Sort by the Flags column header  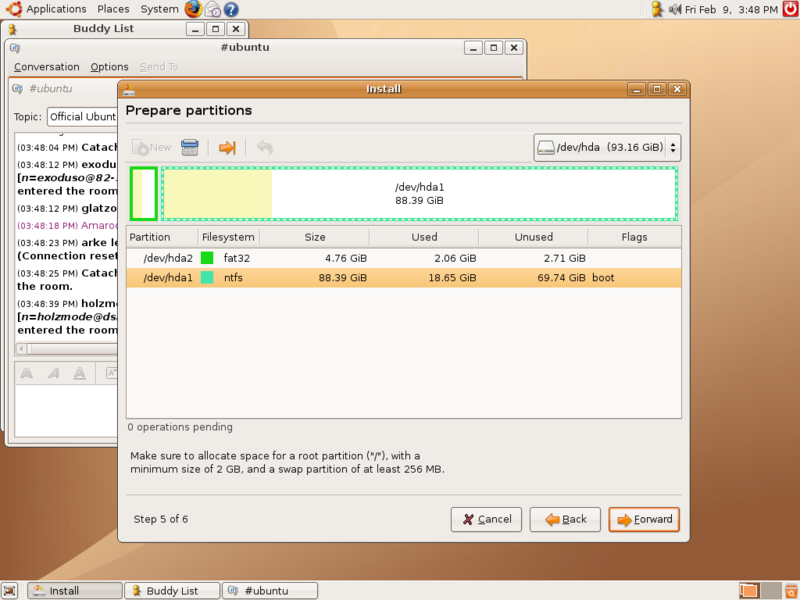pos(634,237)
